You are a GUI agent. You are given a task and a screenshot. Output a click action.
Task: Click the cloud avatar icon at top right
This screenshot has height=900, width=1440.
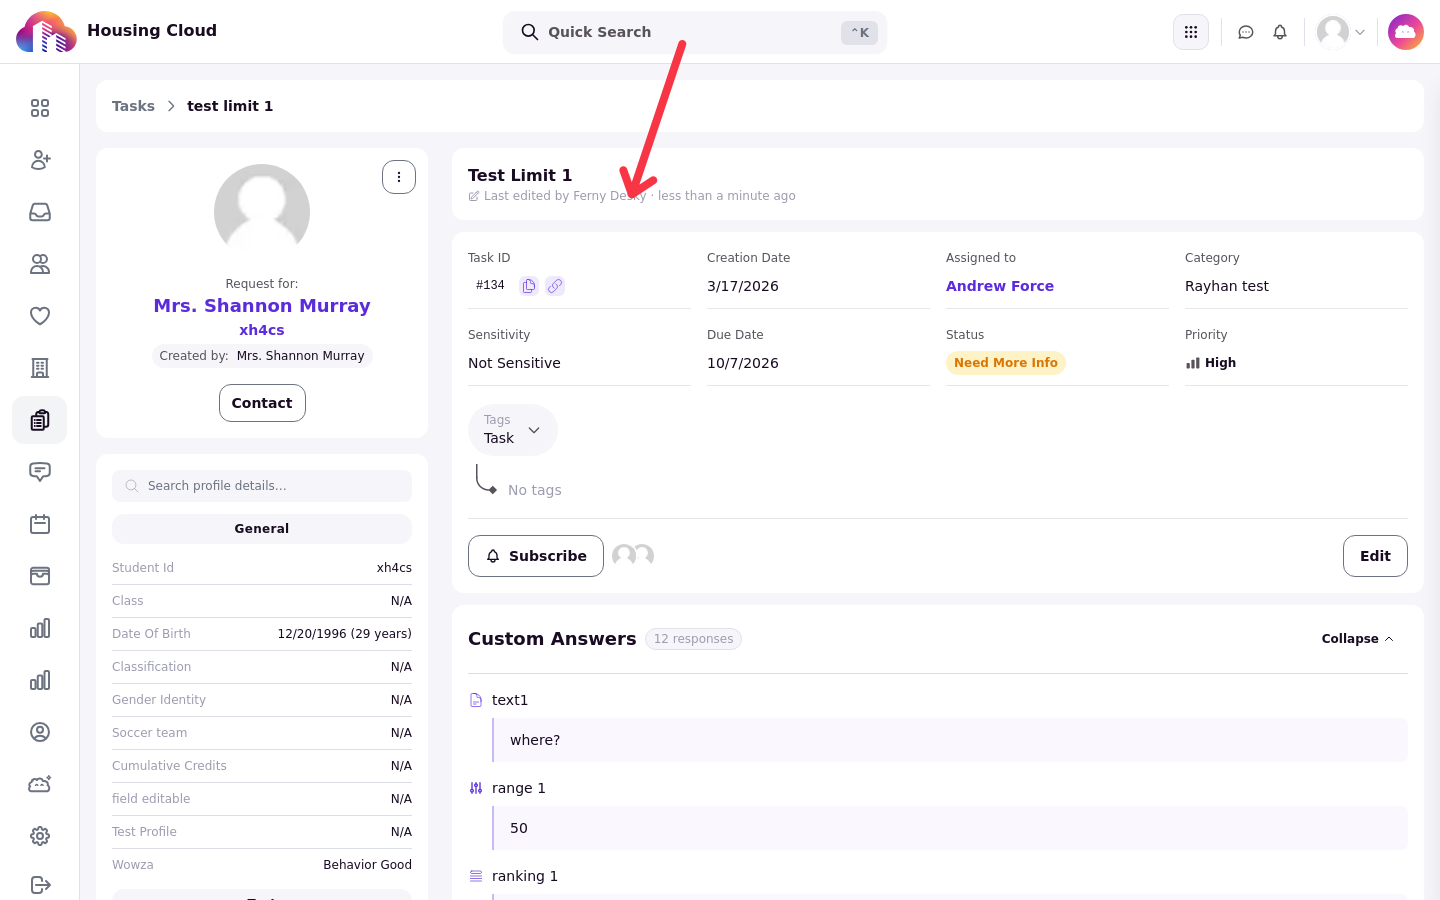point(1406,32)
